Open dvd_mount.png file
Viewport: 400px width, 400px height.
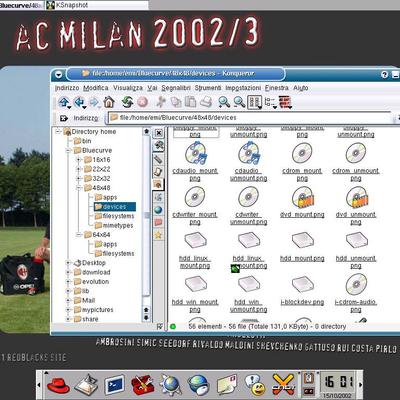(x=302, y=202)
